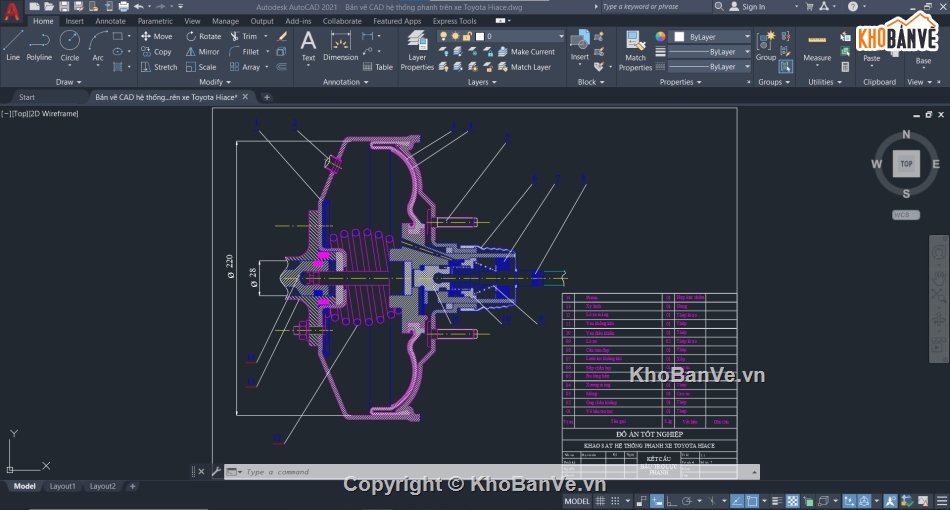Image resolution: width=950 pixels, height=510 pixels.
Task: Expand the Draw panel
Action: (x=68, y=82)
